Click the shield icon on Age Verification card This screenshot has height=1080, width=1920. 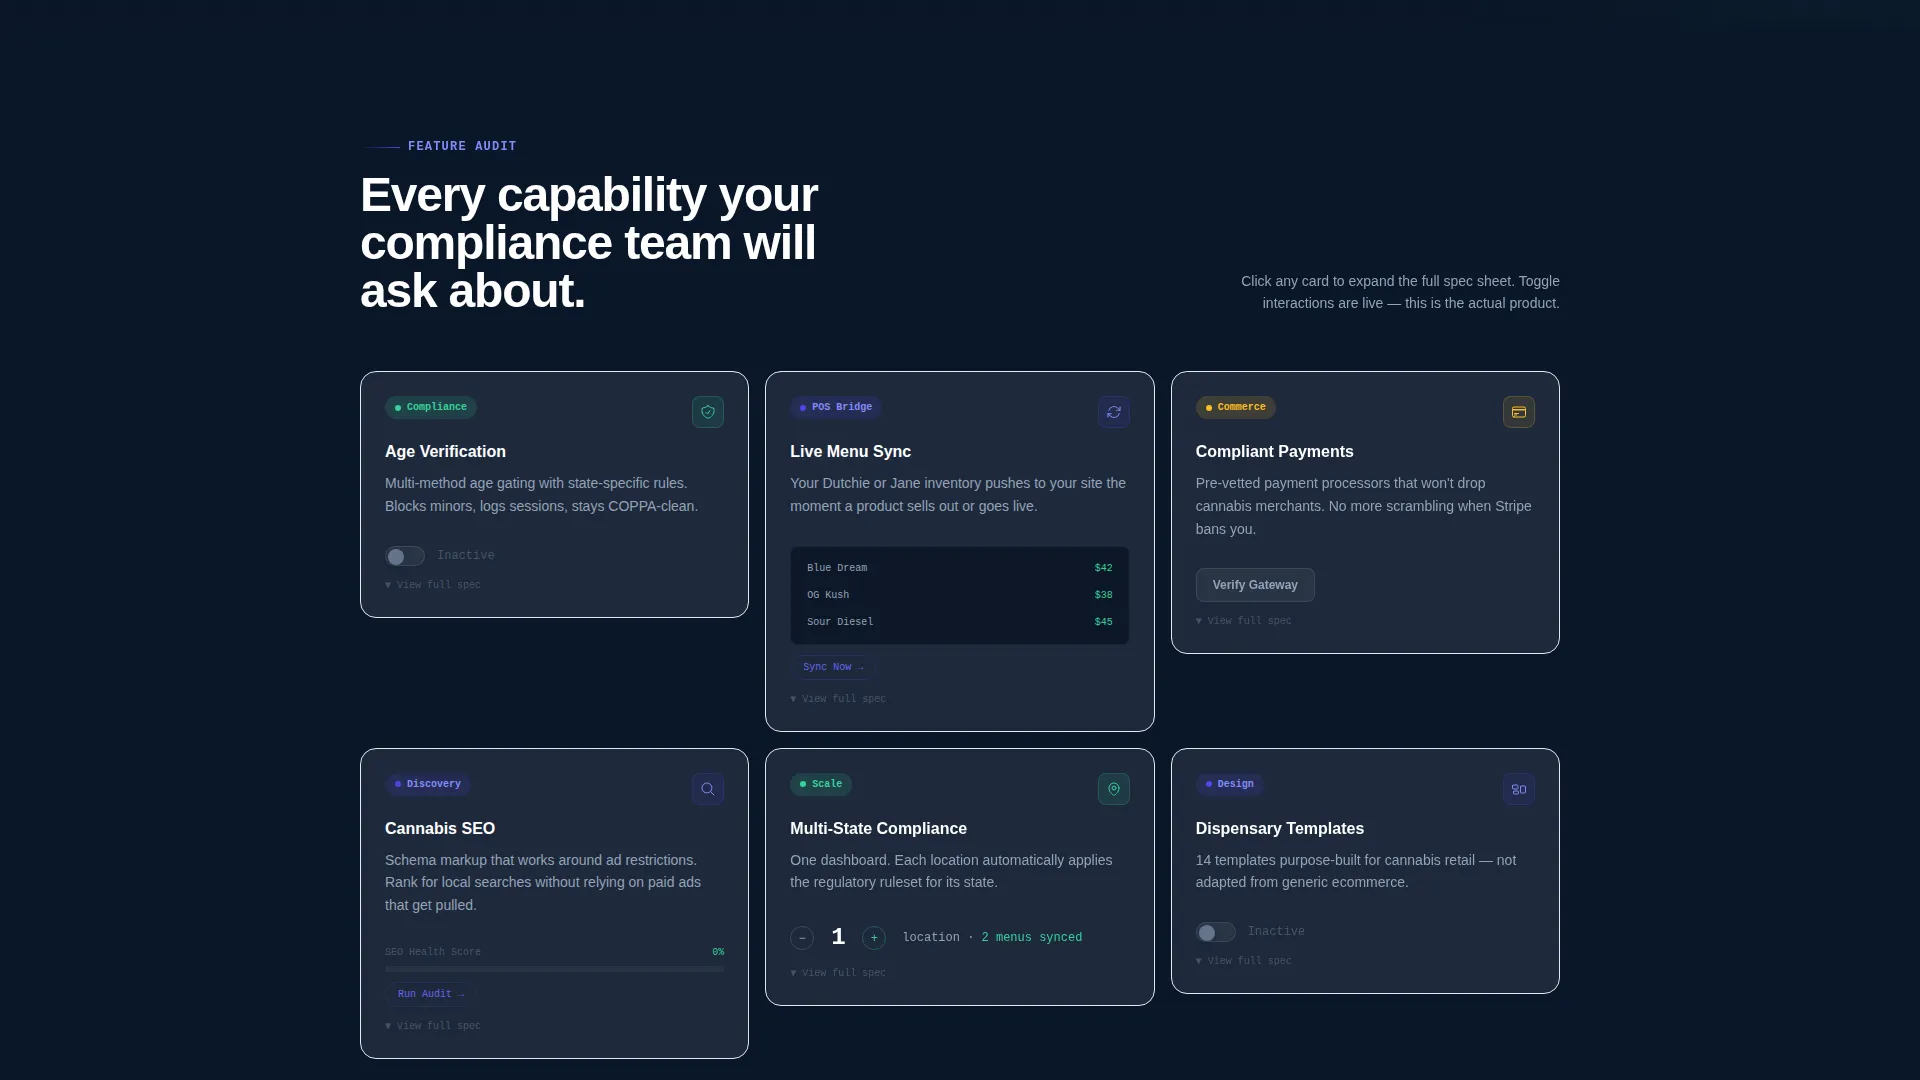[708, 412]
